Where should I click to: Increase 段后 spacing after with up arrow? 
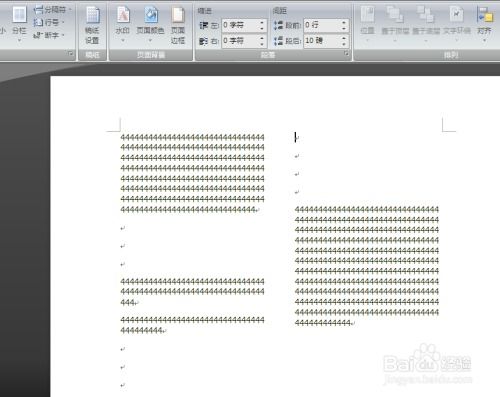344,38
